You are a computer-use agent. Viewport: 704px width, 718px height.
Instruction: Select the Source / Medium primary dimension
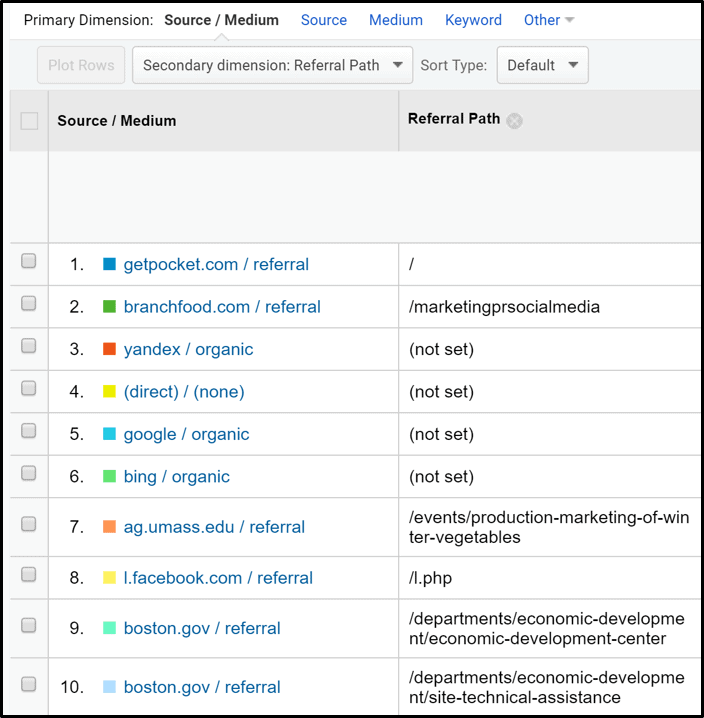[221, 20]
